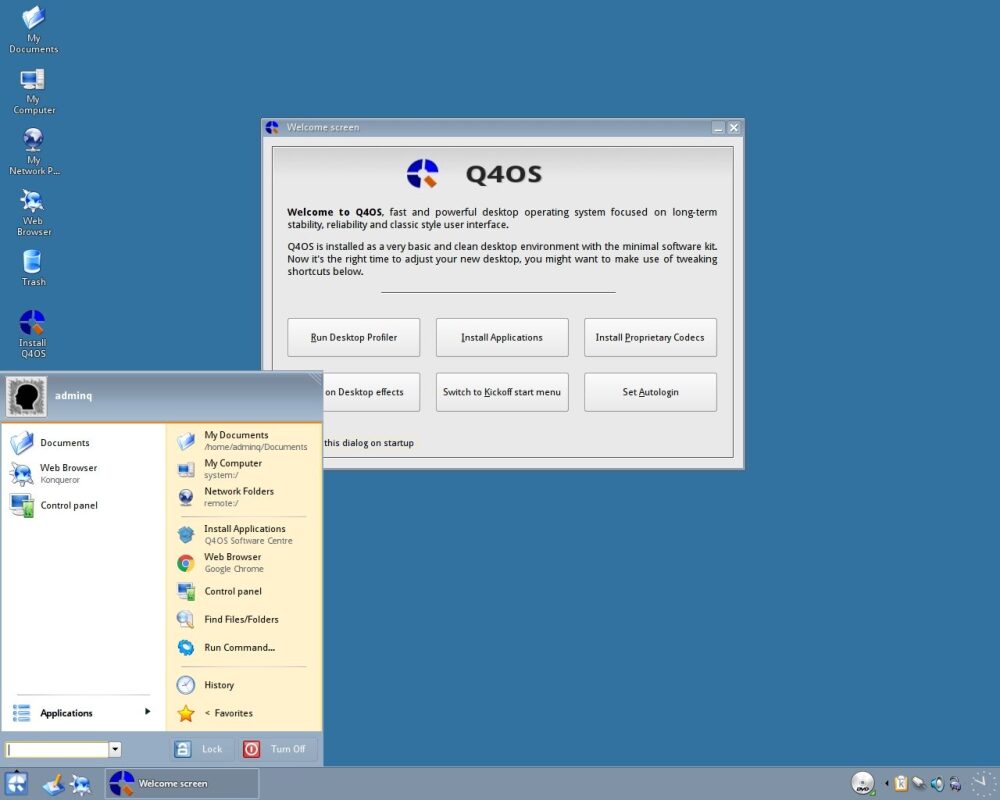Click Run Desktop Profiler button
Image resolution: width=1000 pixels, height=800 pixels.
click(x=353, y=337)
